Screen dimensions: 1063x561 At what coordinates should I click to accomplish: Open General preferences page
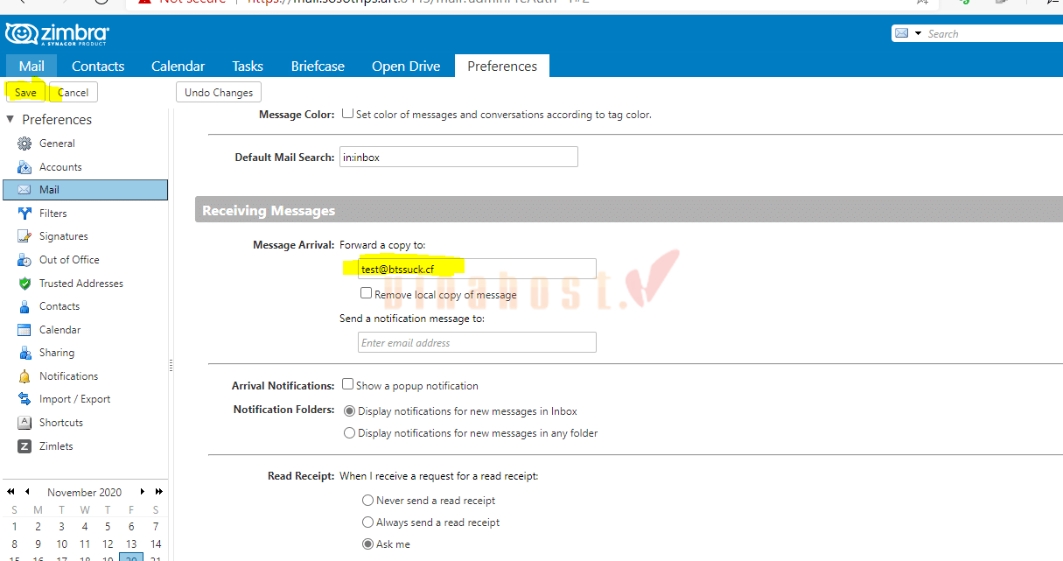pos(57,144)
